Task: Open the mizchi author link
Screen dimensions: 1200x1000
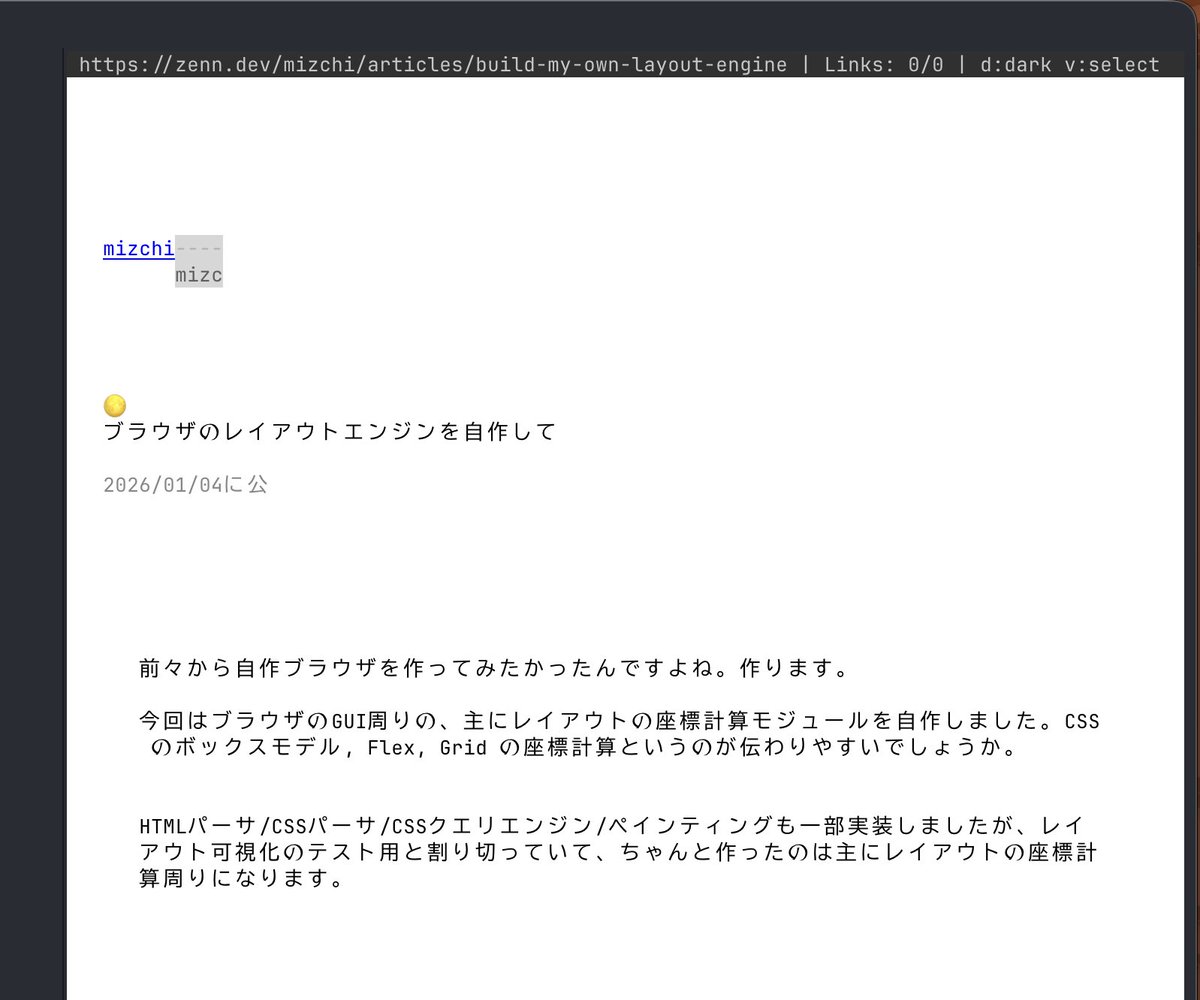Action: 139,249
